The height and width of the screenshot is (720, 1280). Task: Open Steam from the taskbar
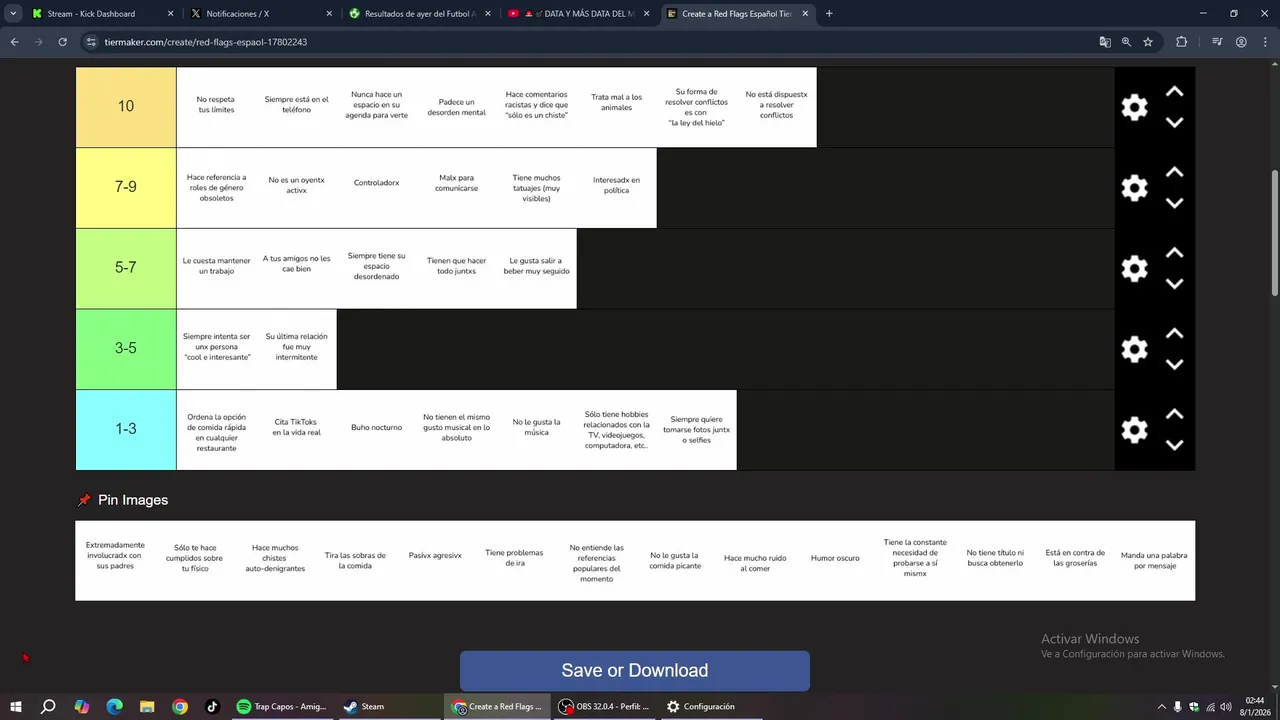pos(364,706)
